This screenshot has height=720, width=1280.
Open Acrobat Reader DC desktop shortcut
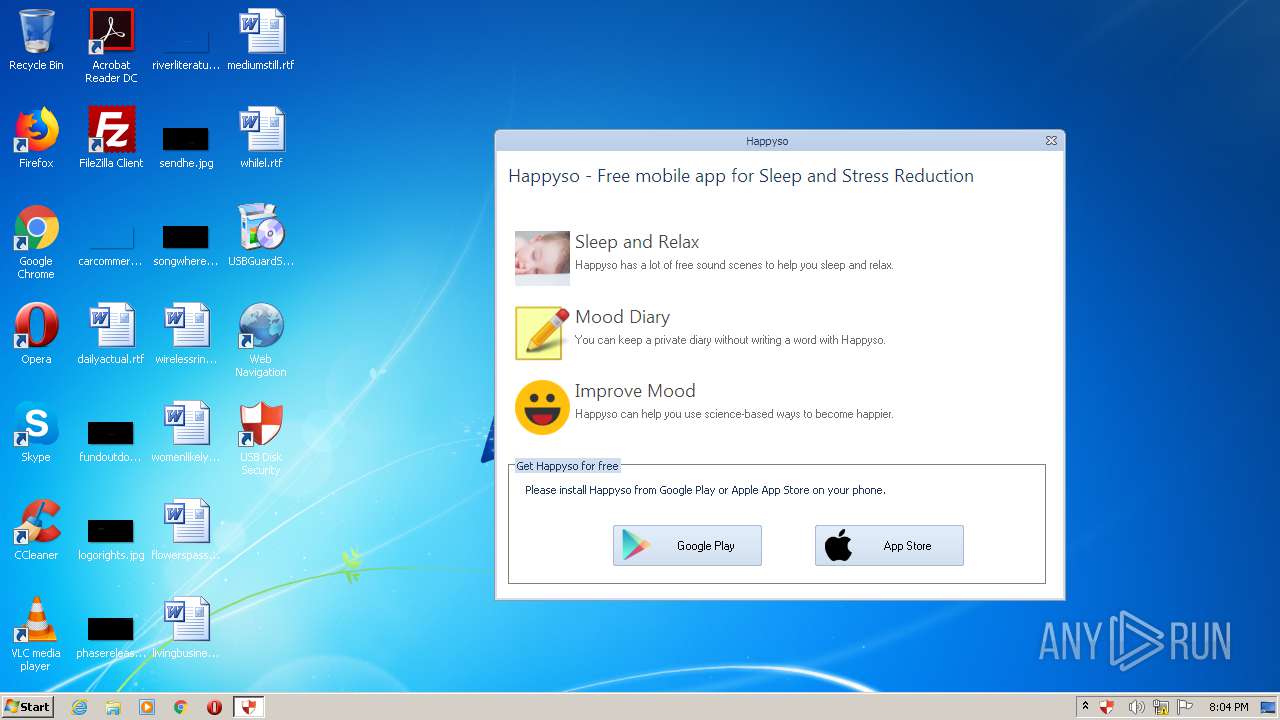pos(111,46)
